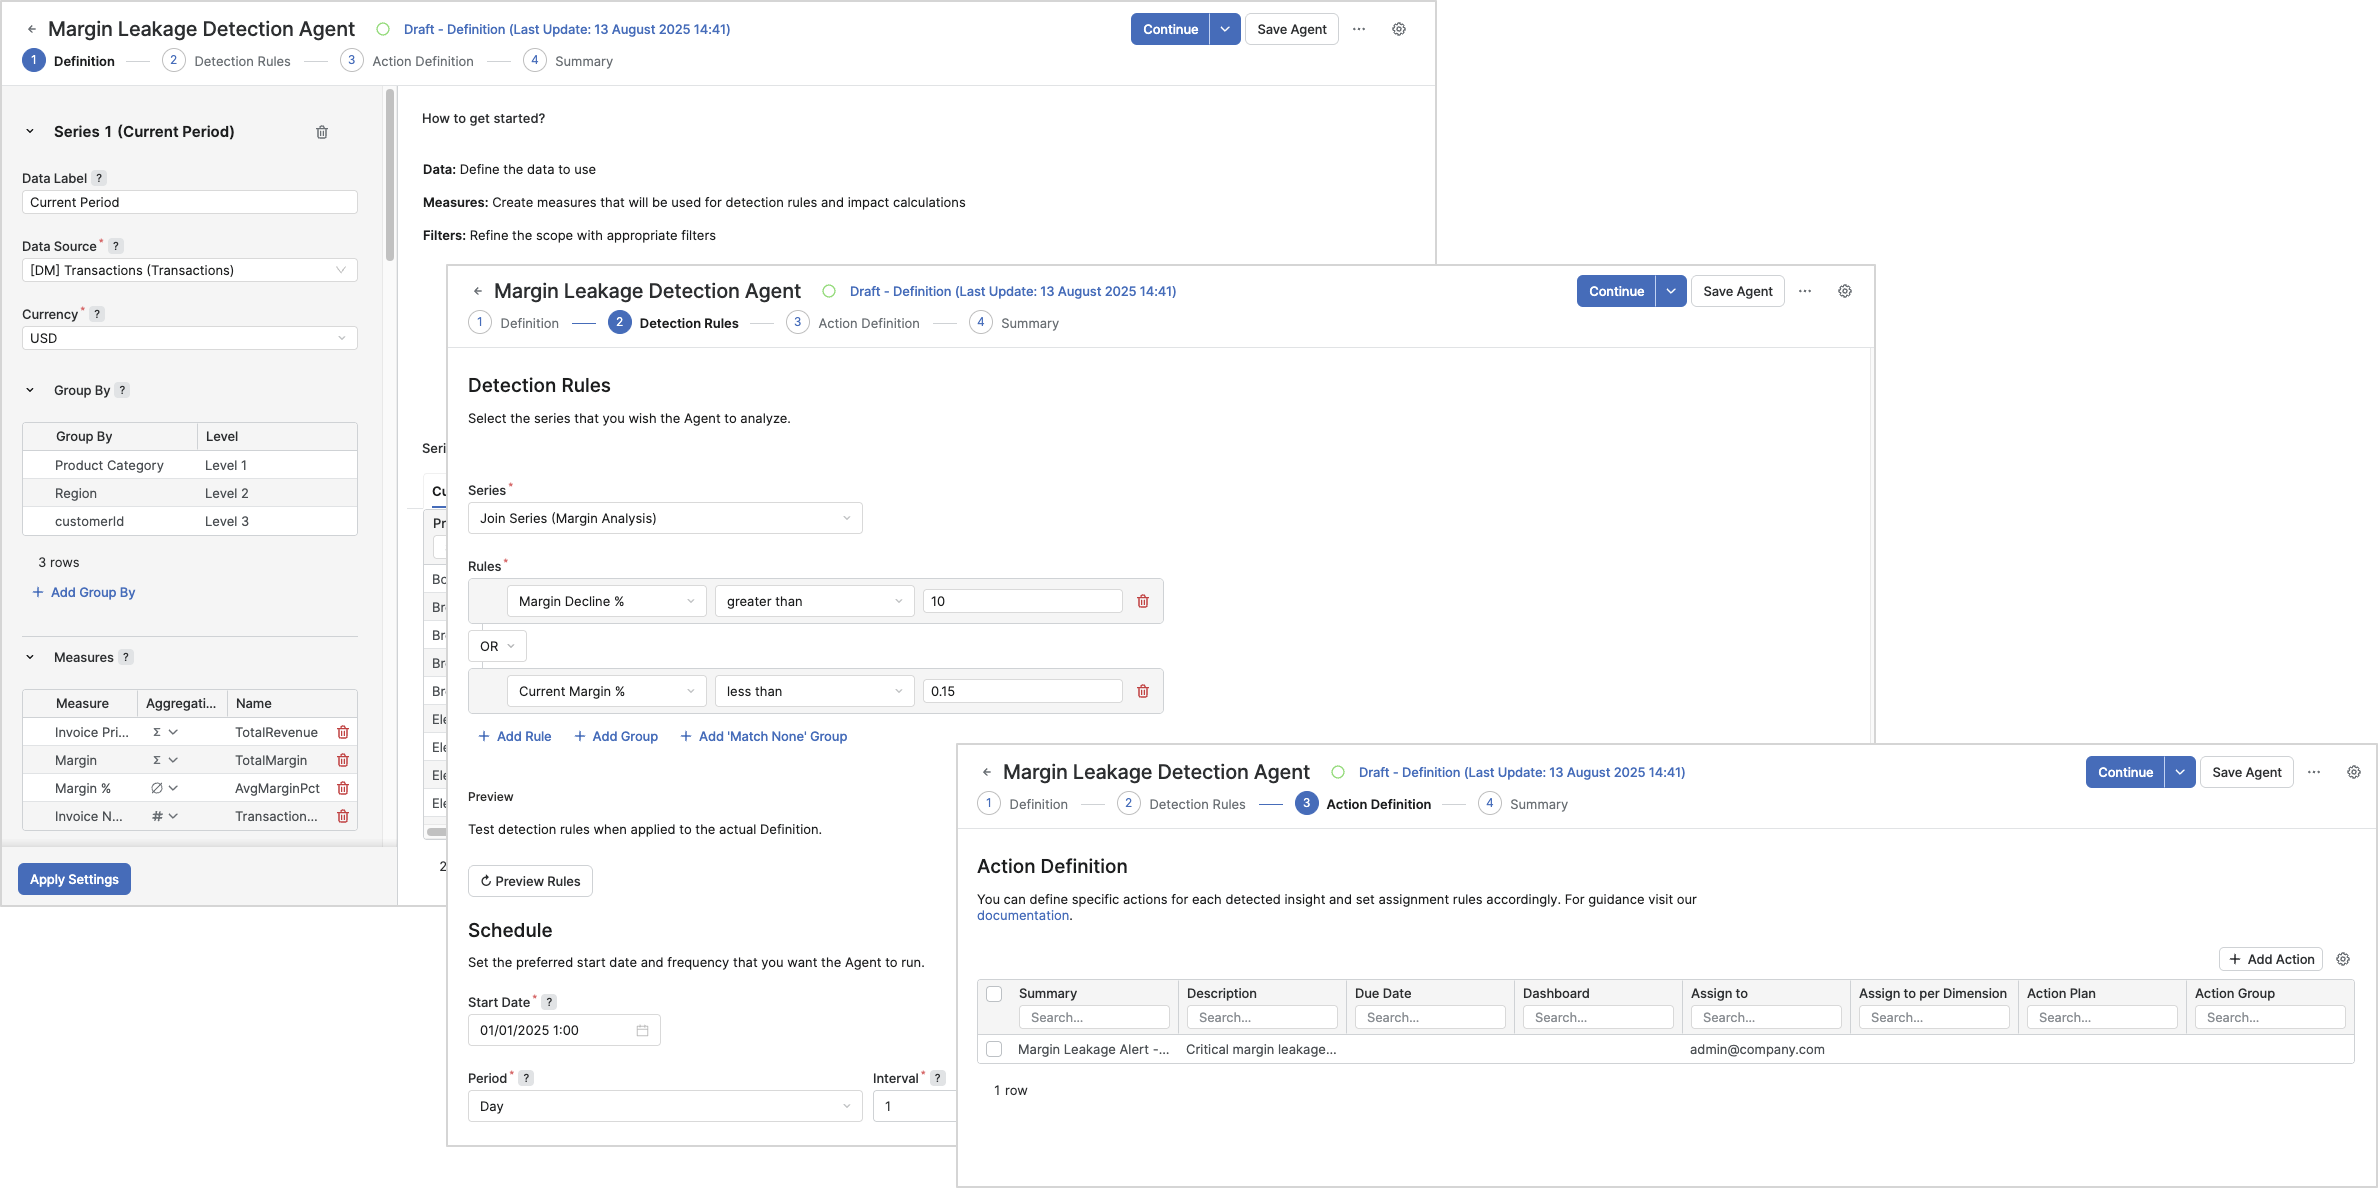
Task: Delete the Current Margin % rule
Action: point(1143,691)
